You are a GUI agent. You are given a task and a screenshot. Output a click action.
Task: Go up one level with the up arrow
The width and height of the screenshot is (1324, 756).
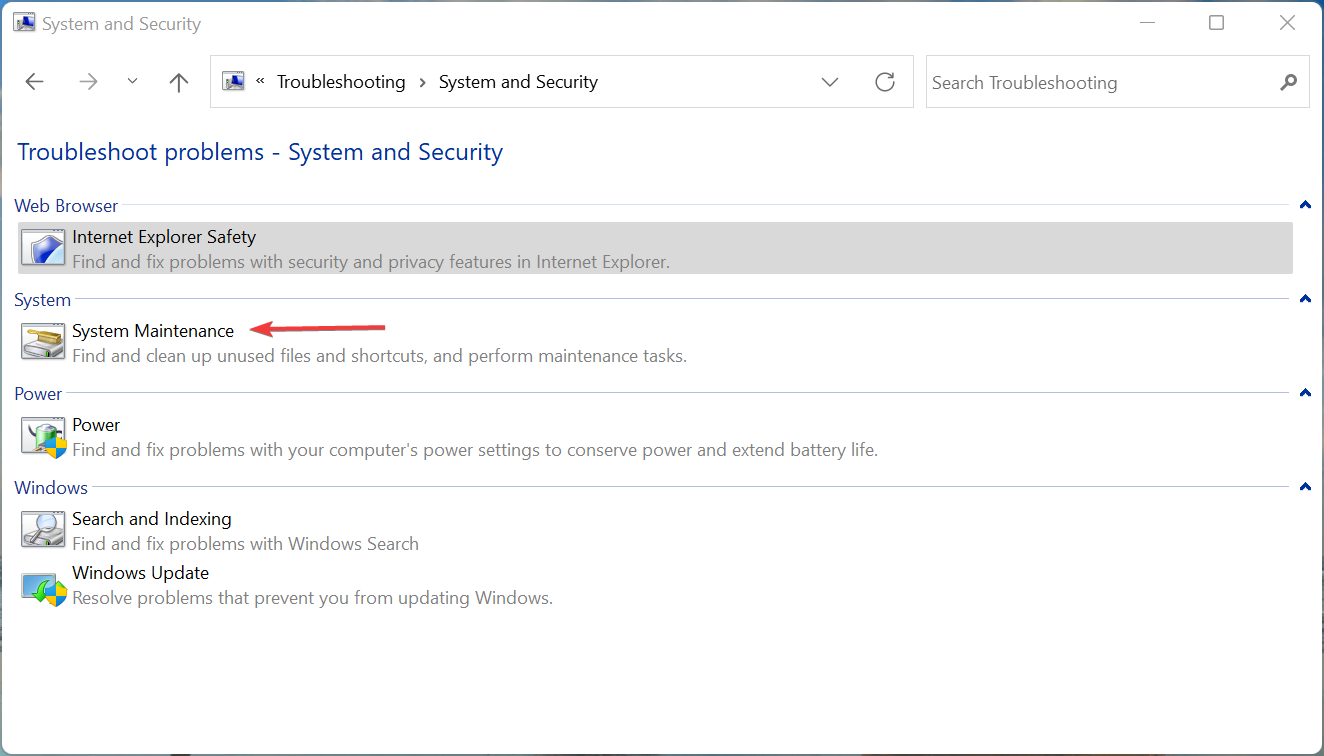[x=179, y=82]
